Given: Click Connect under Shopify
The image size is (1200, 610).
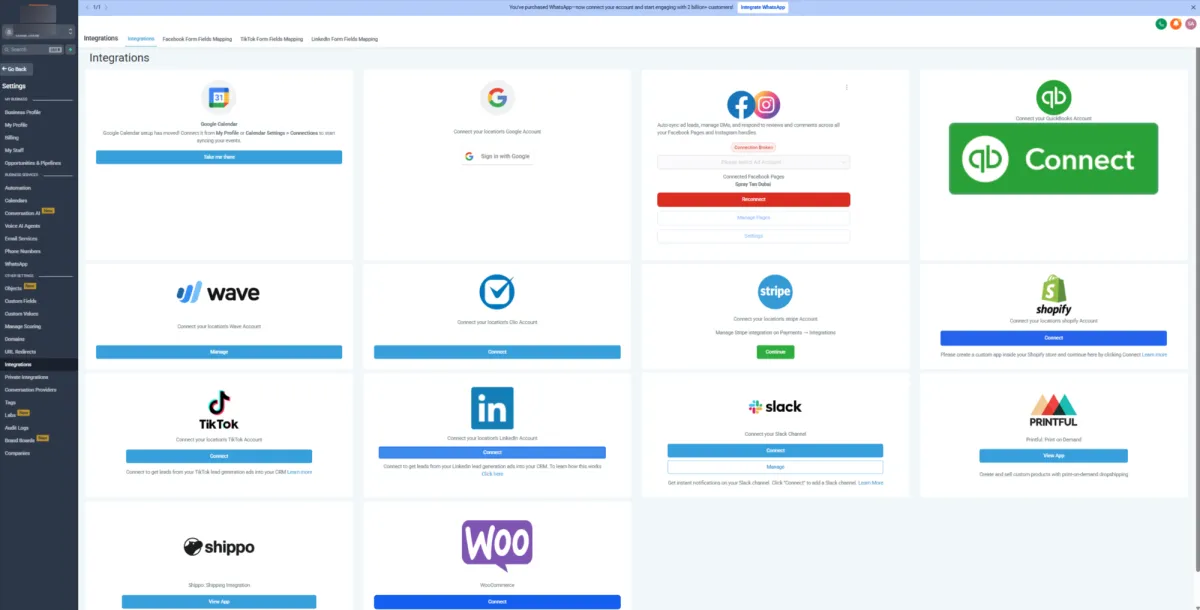Looking at the screenshot, I should (x=1053, y=338).
